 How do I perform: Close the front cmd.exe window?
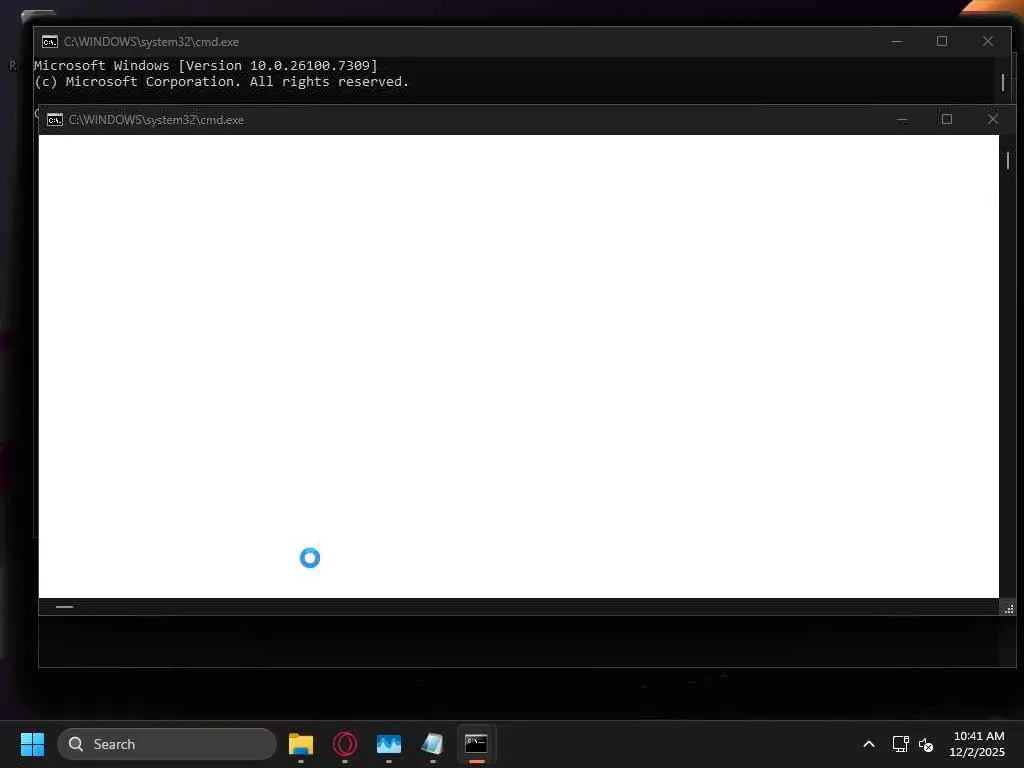pyautogui.click(x=993, y=119)
